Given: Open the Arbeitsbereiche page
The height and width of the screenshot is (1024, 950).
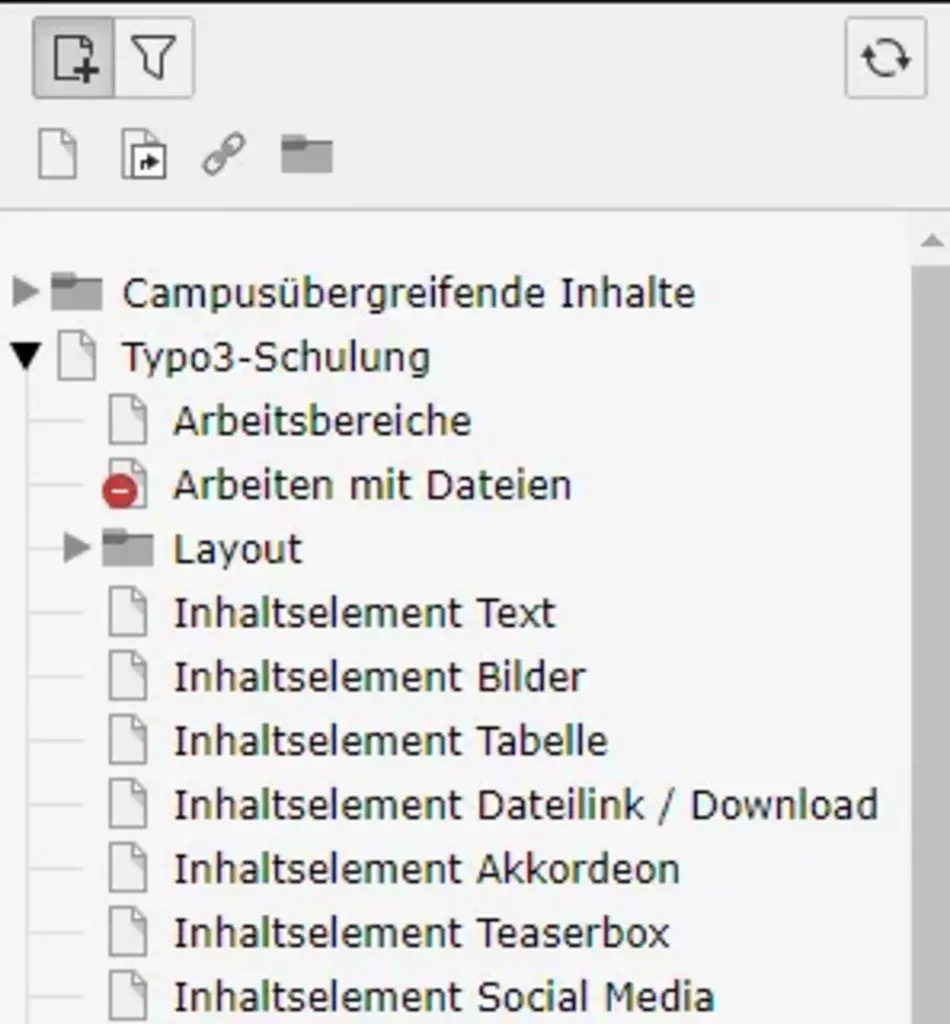Looking at the screenshot, I should click(321, 421).
